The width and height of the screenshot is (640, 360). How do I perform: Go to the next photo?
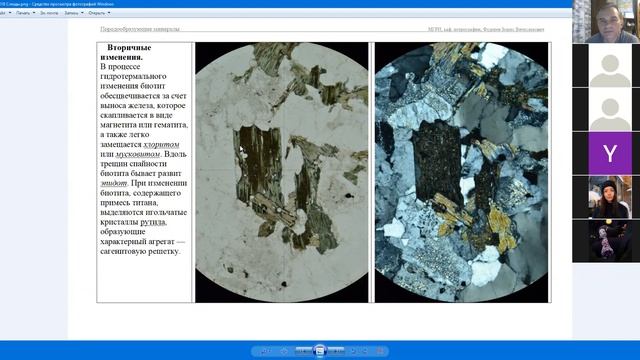336,351
